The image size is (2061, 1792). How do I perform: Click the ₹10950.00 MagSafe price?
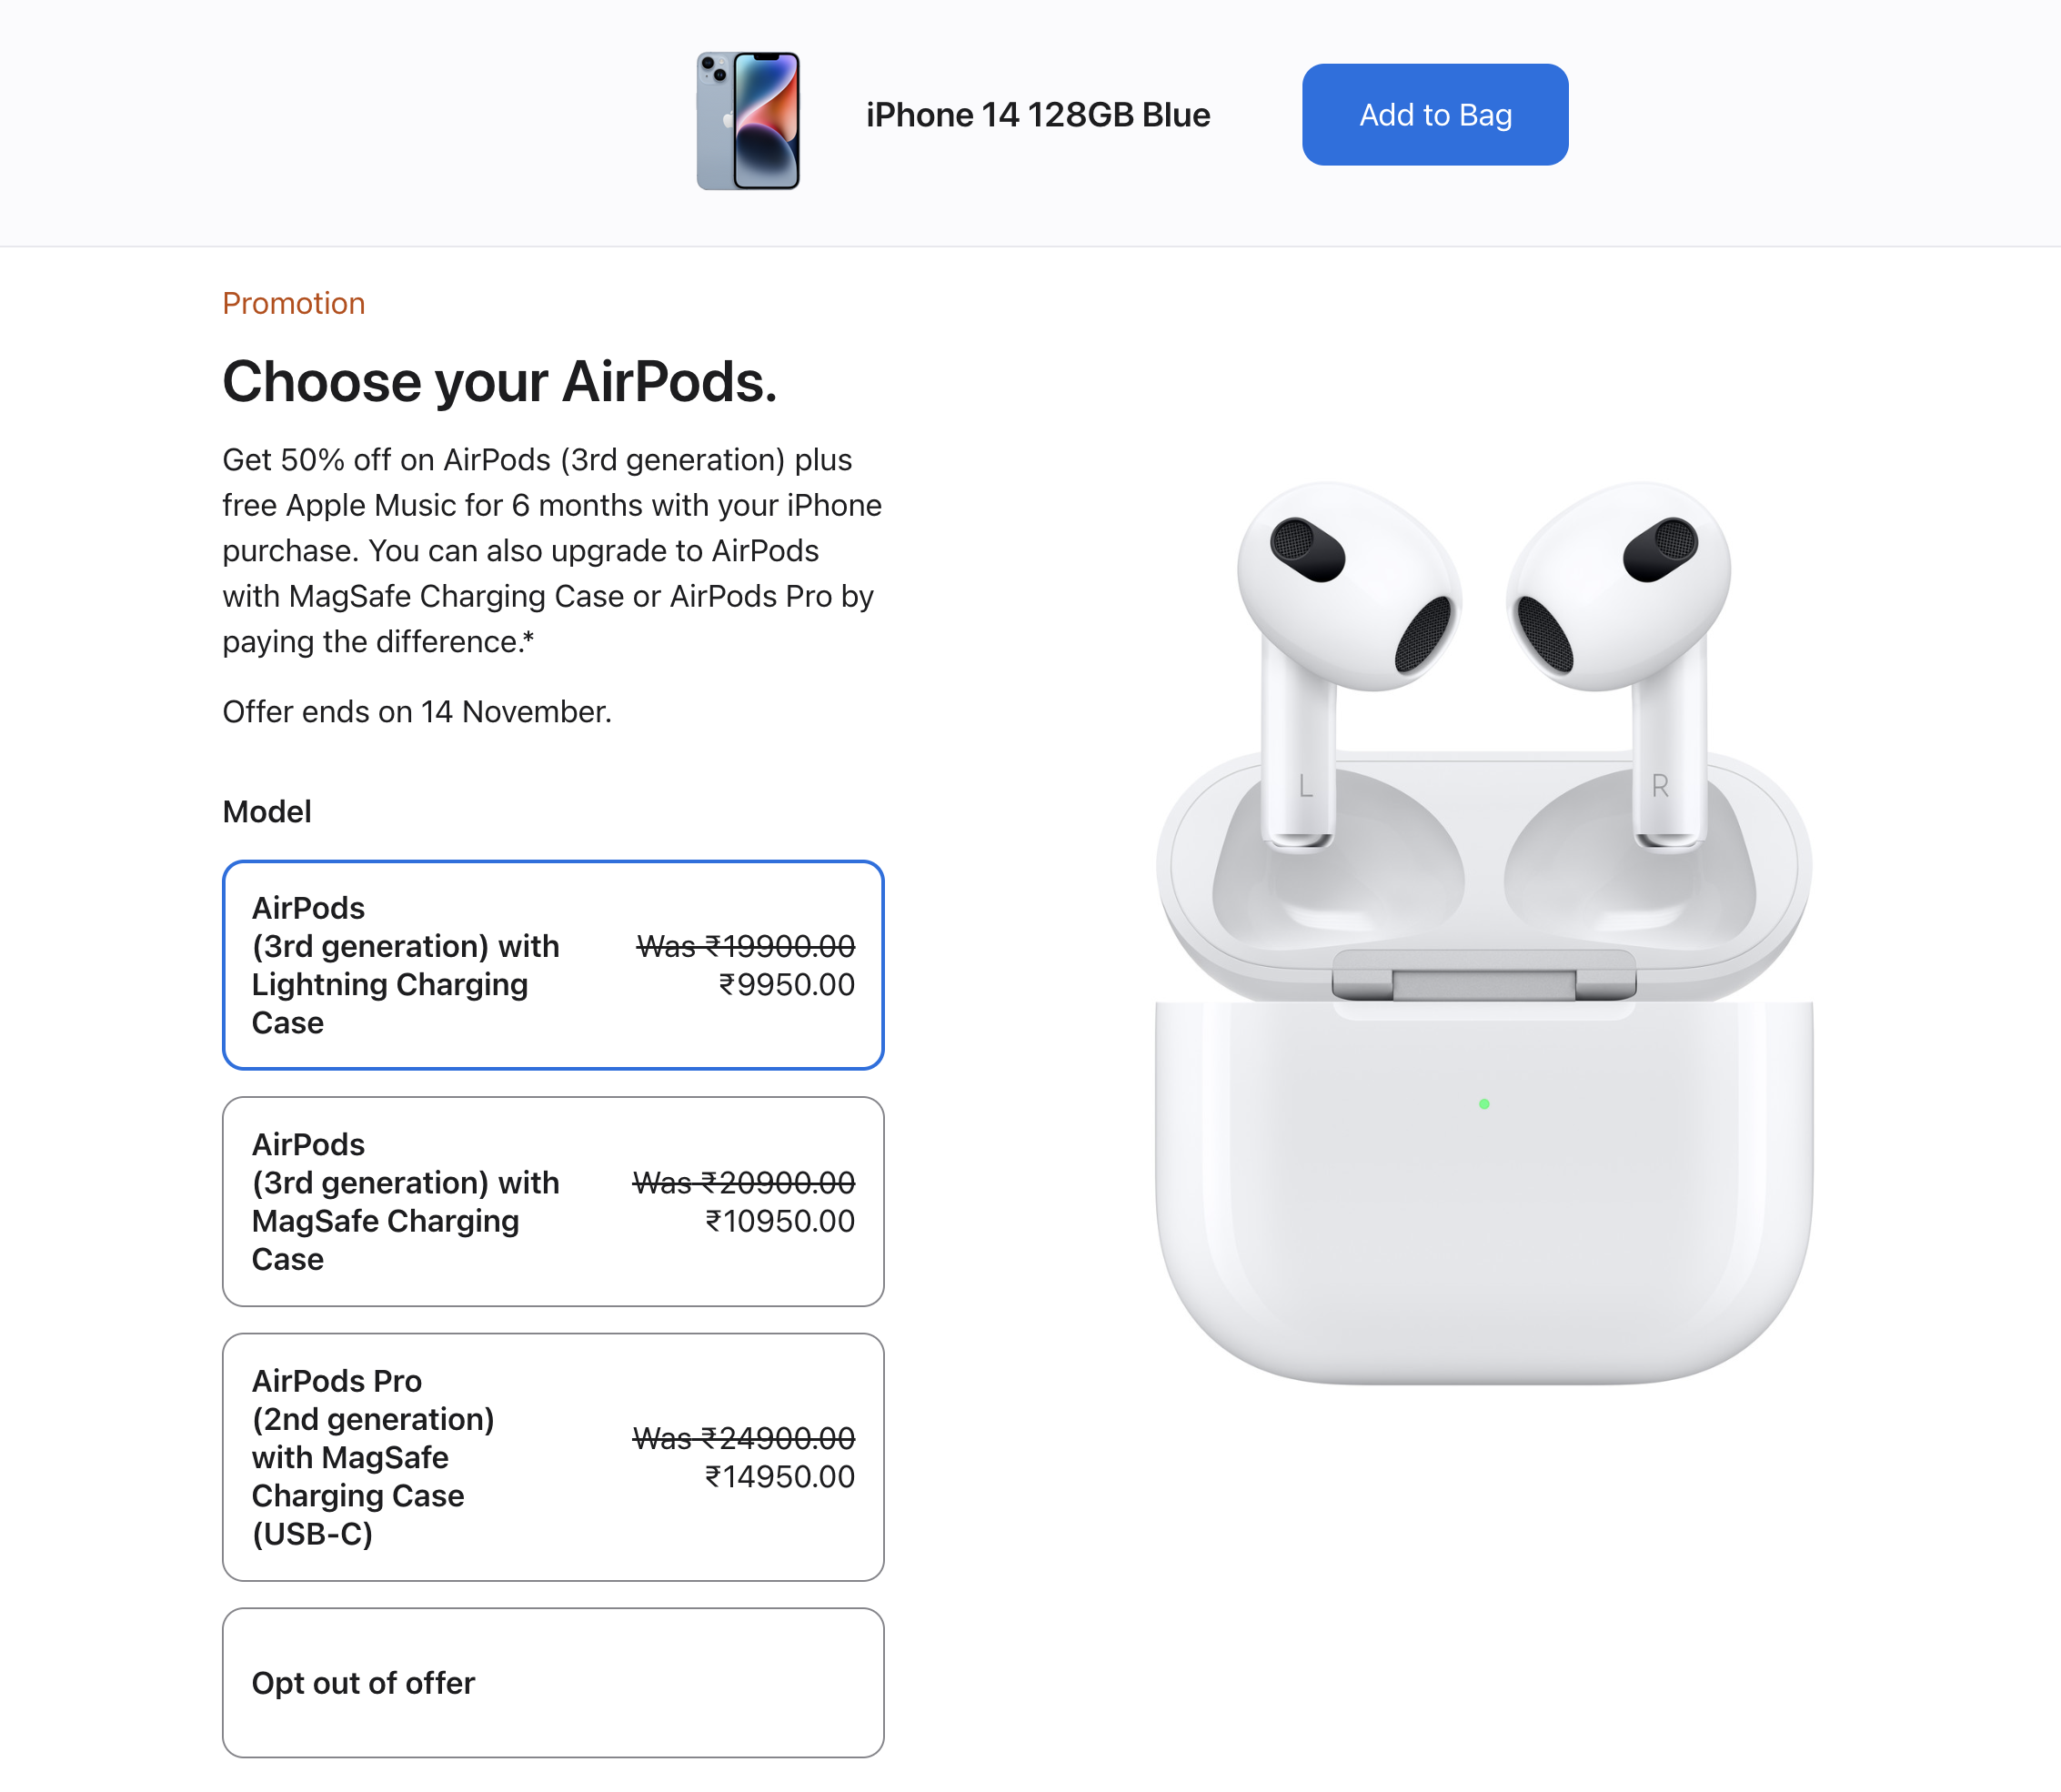tap(780, 1221)
